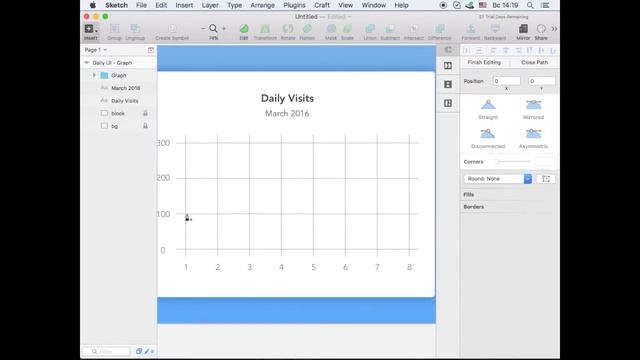640x360 pixels.
Task: Select the Rotate tool
Action: (x=288, y=29)
